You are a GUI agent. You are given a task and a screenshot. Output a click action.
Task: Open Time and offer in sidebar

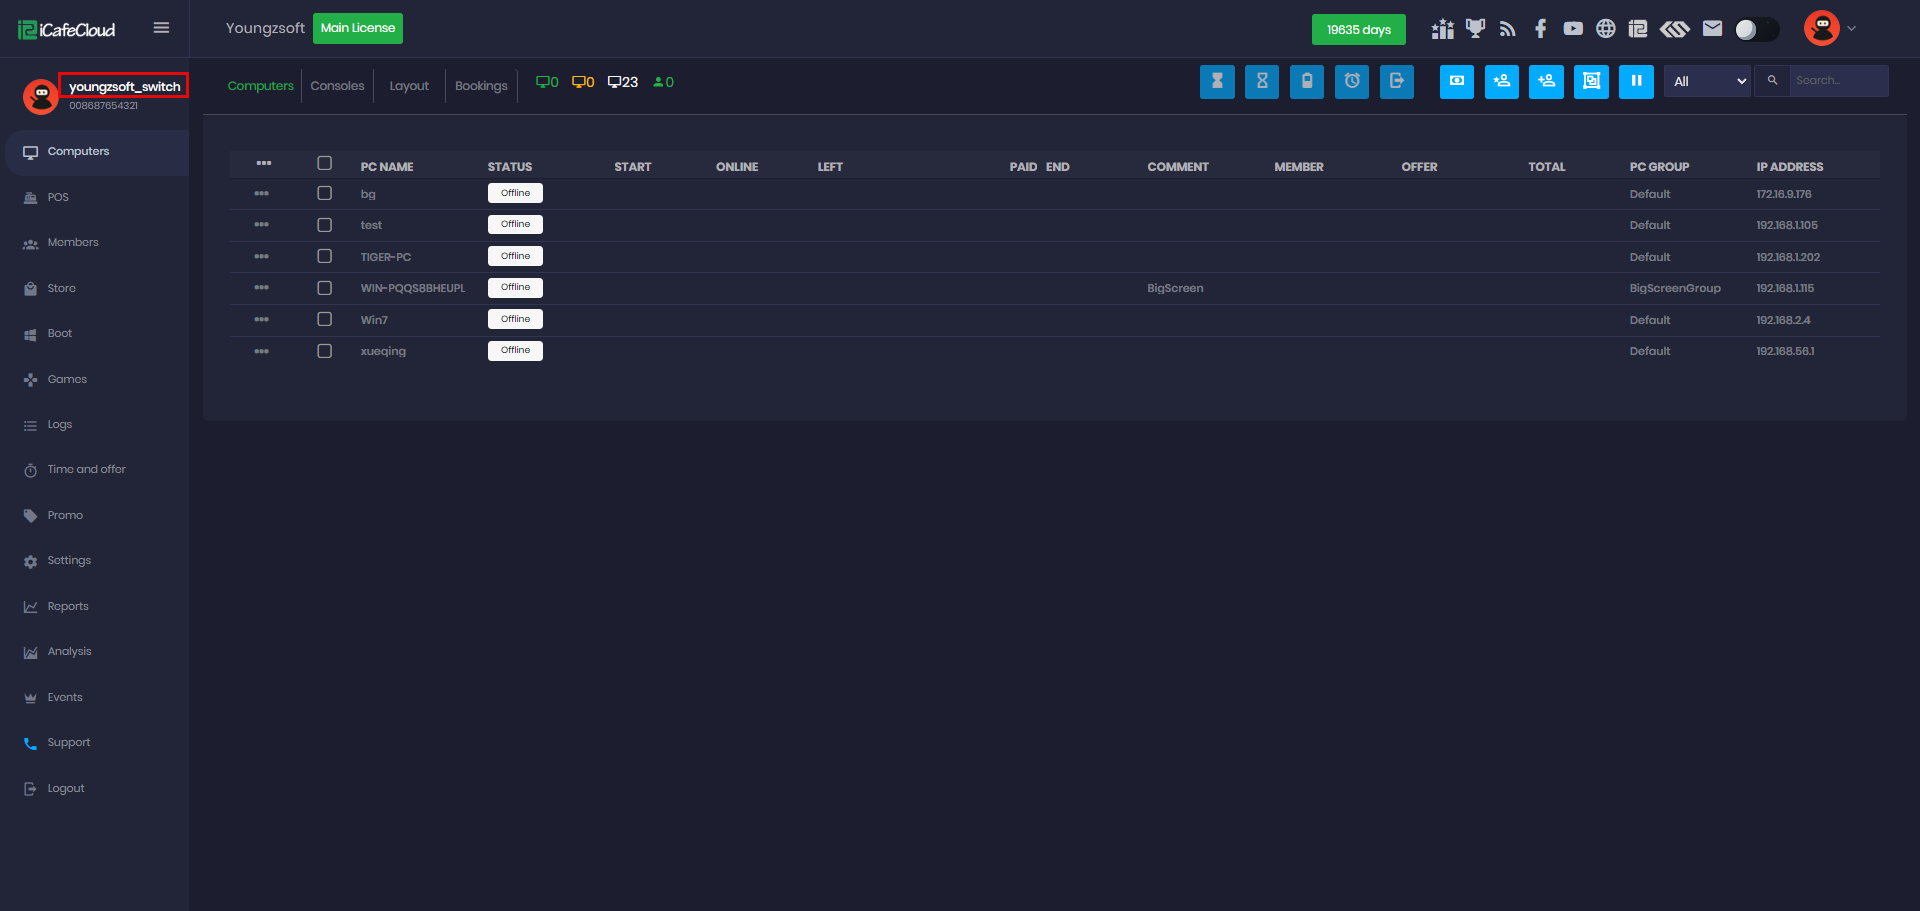tap(86, 470)
